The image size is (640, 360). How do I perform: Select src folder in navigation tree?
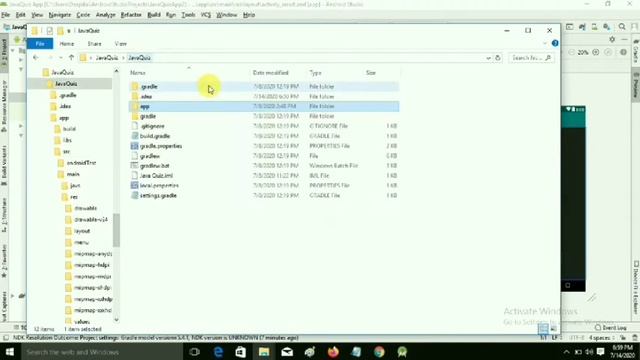(x=66, y=151)
